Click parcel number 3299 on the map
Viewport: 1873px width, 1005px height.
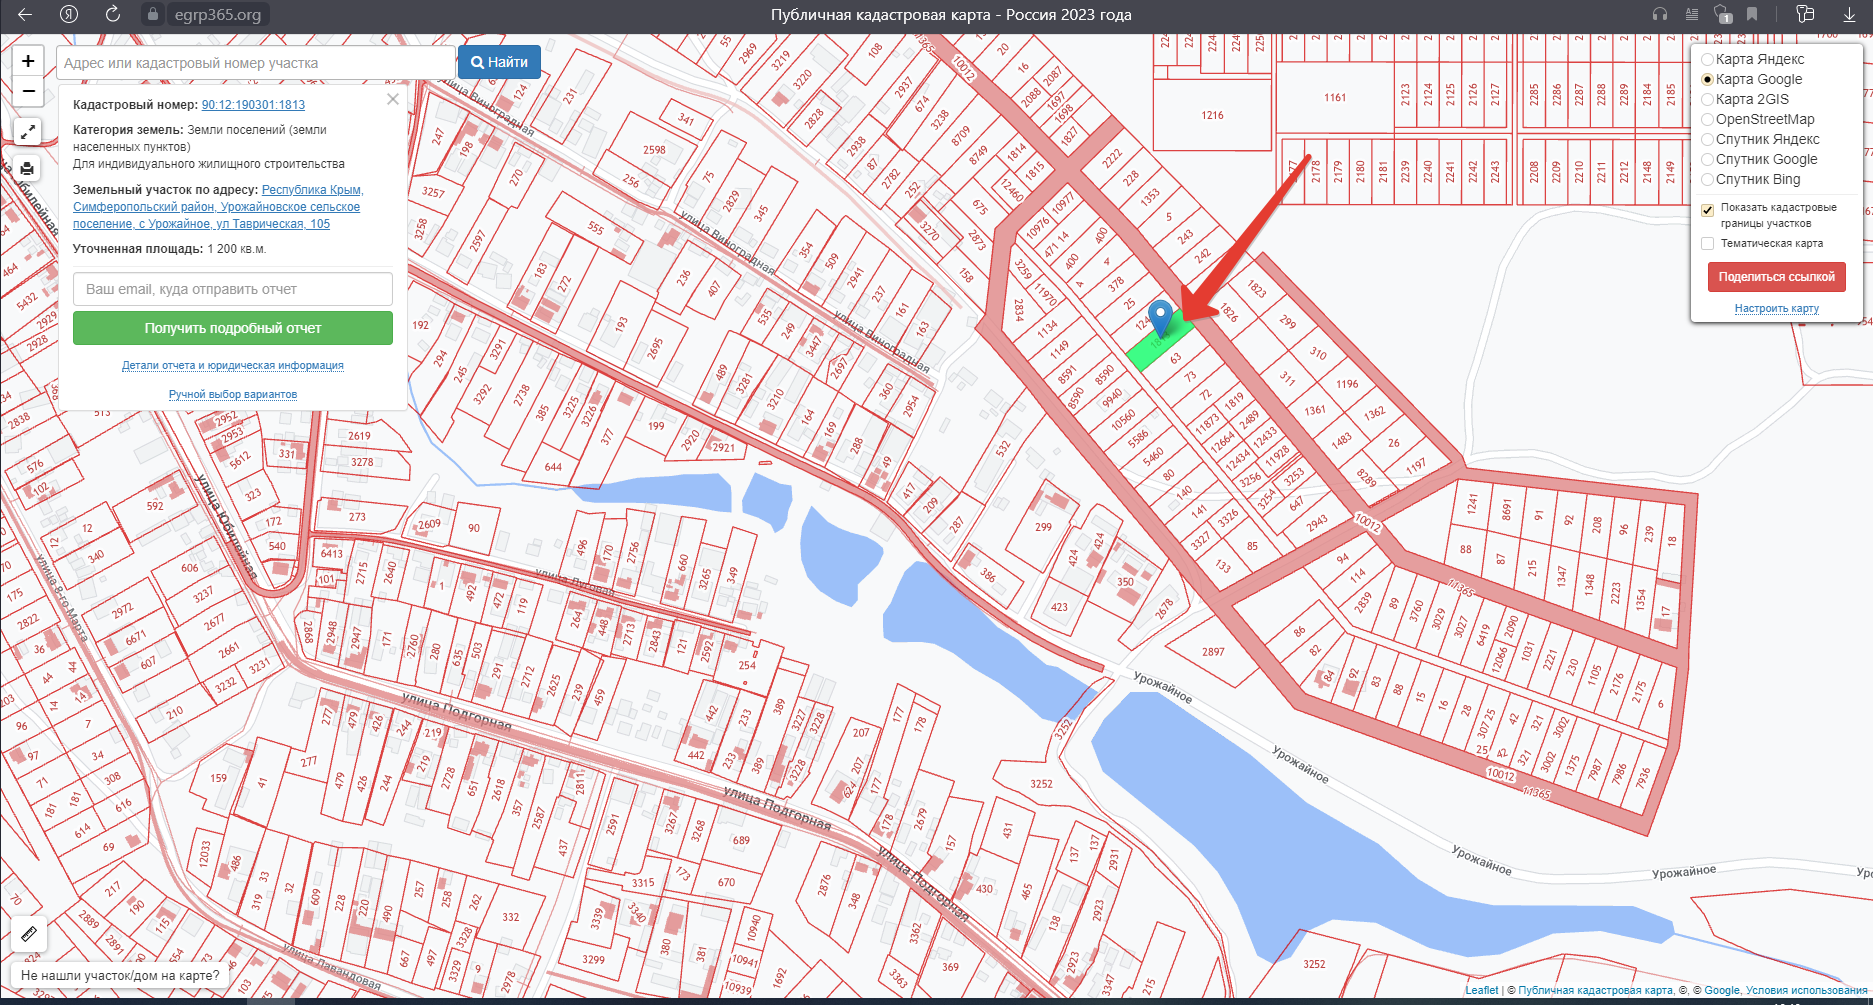coord(593,960)
